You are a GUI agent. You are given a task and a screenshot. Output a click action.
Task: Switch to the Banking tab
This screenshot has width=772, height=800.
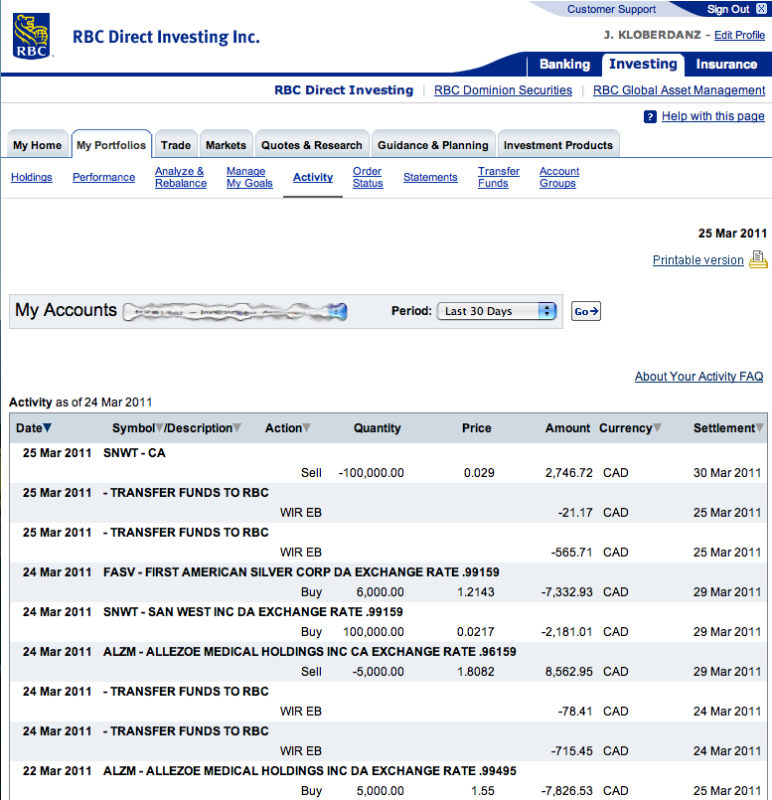coord(564,64)
